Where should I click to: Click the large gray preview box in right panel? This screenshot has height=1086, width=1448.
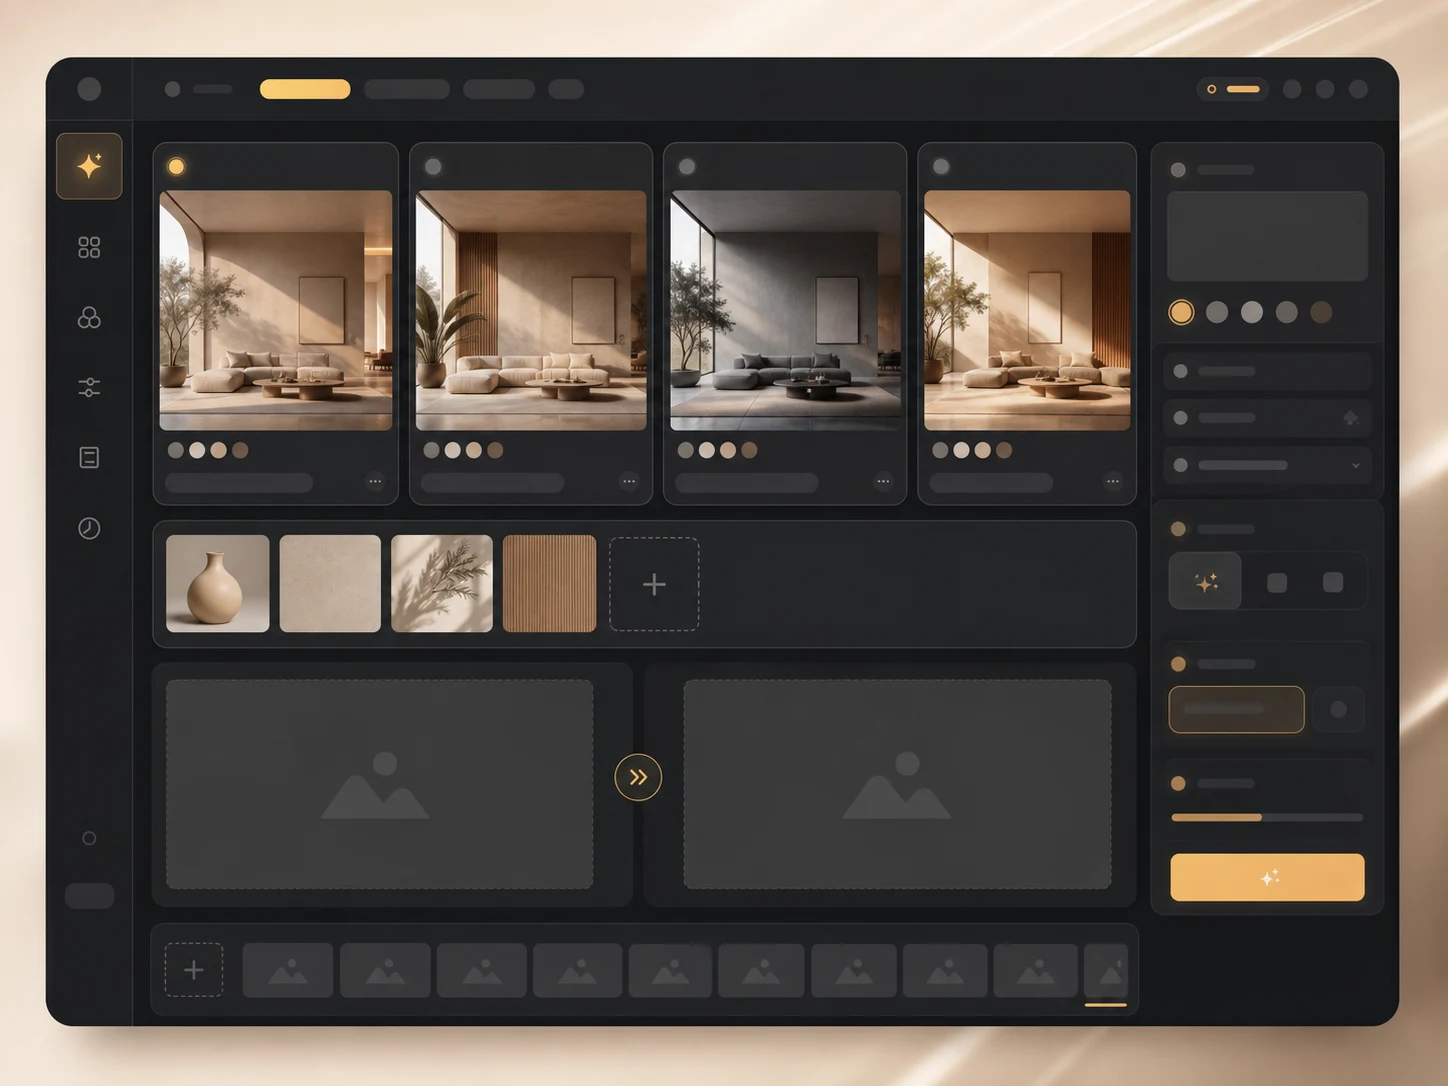coord(1267,236)
